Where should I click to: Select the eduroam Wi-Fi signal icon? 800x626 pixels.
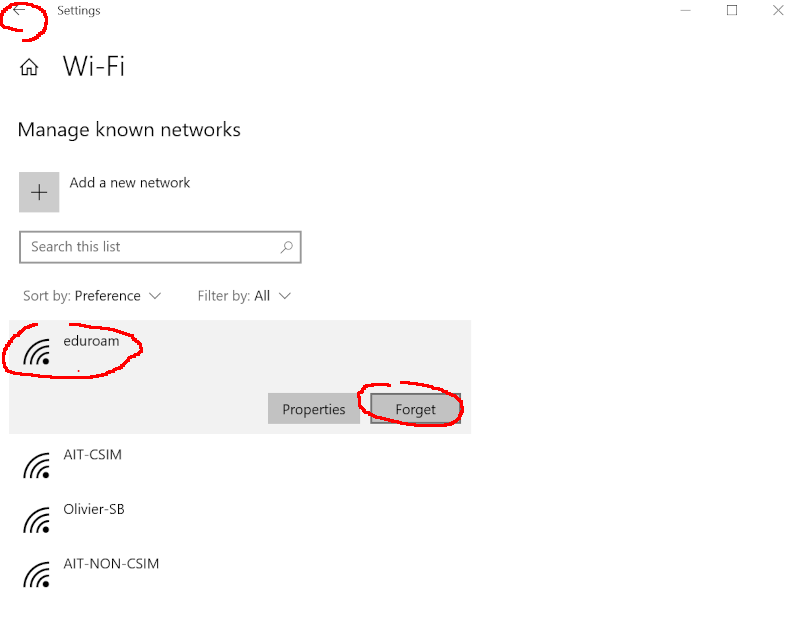[x=37, y=352]
